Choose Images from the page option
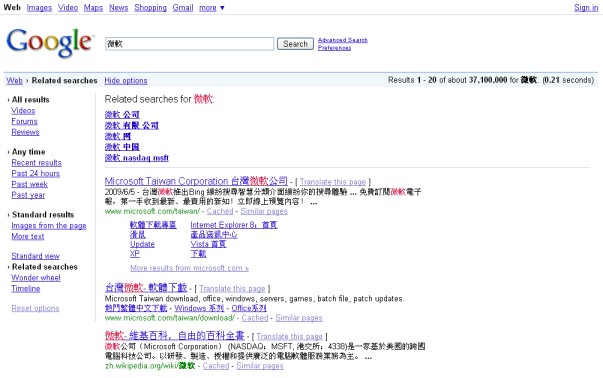This screenshot has height=378, width=603. (49, 226)
